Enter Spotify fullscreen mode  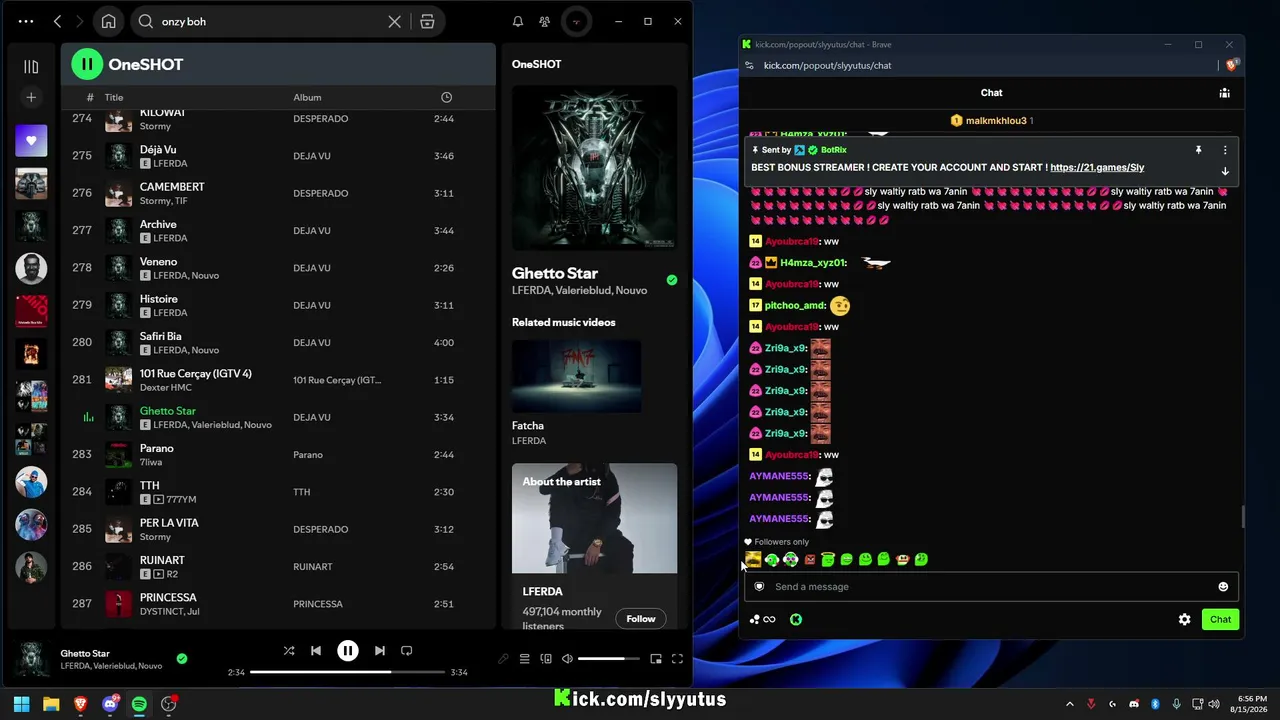point(677,659)
